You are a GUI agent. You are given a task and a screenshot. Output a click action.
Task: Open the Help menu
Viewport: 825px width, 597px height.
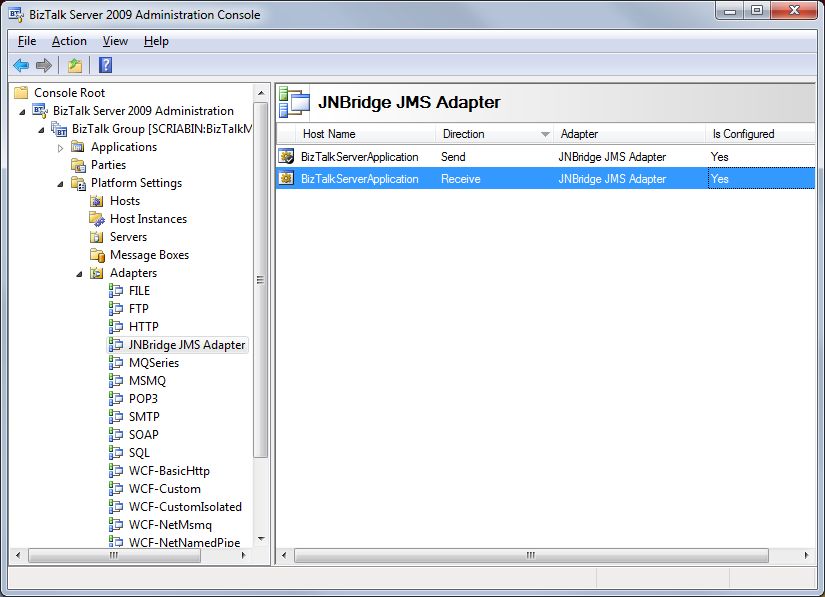[x=156, y=41]
